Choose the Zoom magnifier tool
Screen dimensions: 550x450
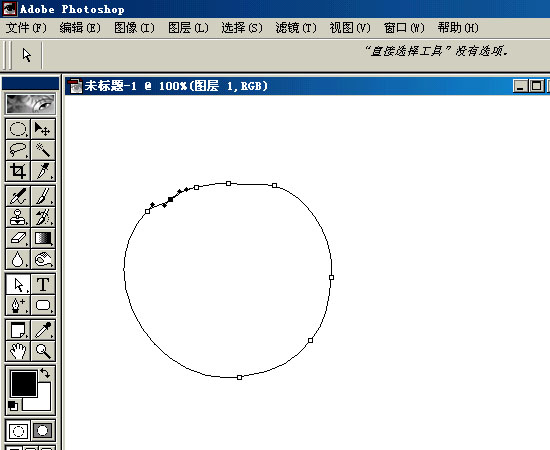tap(43, 351)
